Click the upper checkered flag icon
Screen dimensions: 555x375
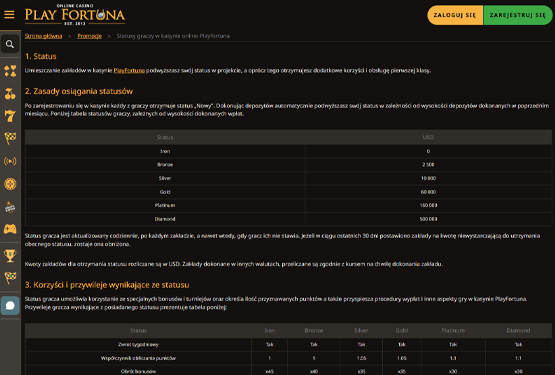[10, 138]
